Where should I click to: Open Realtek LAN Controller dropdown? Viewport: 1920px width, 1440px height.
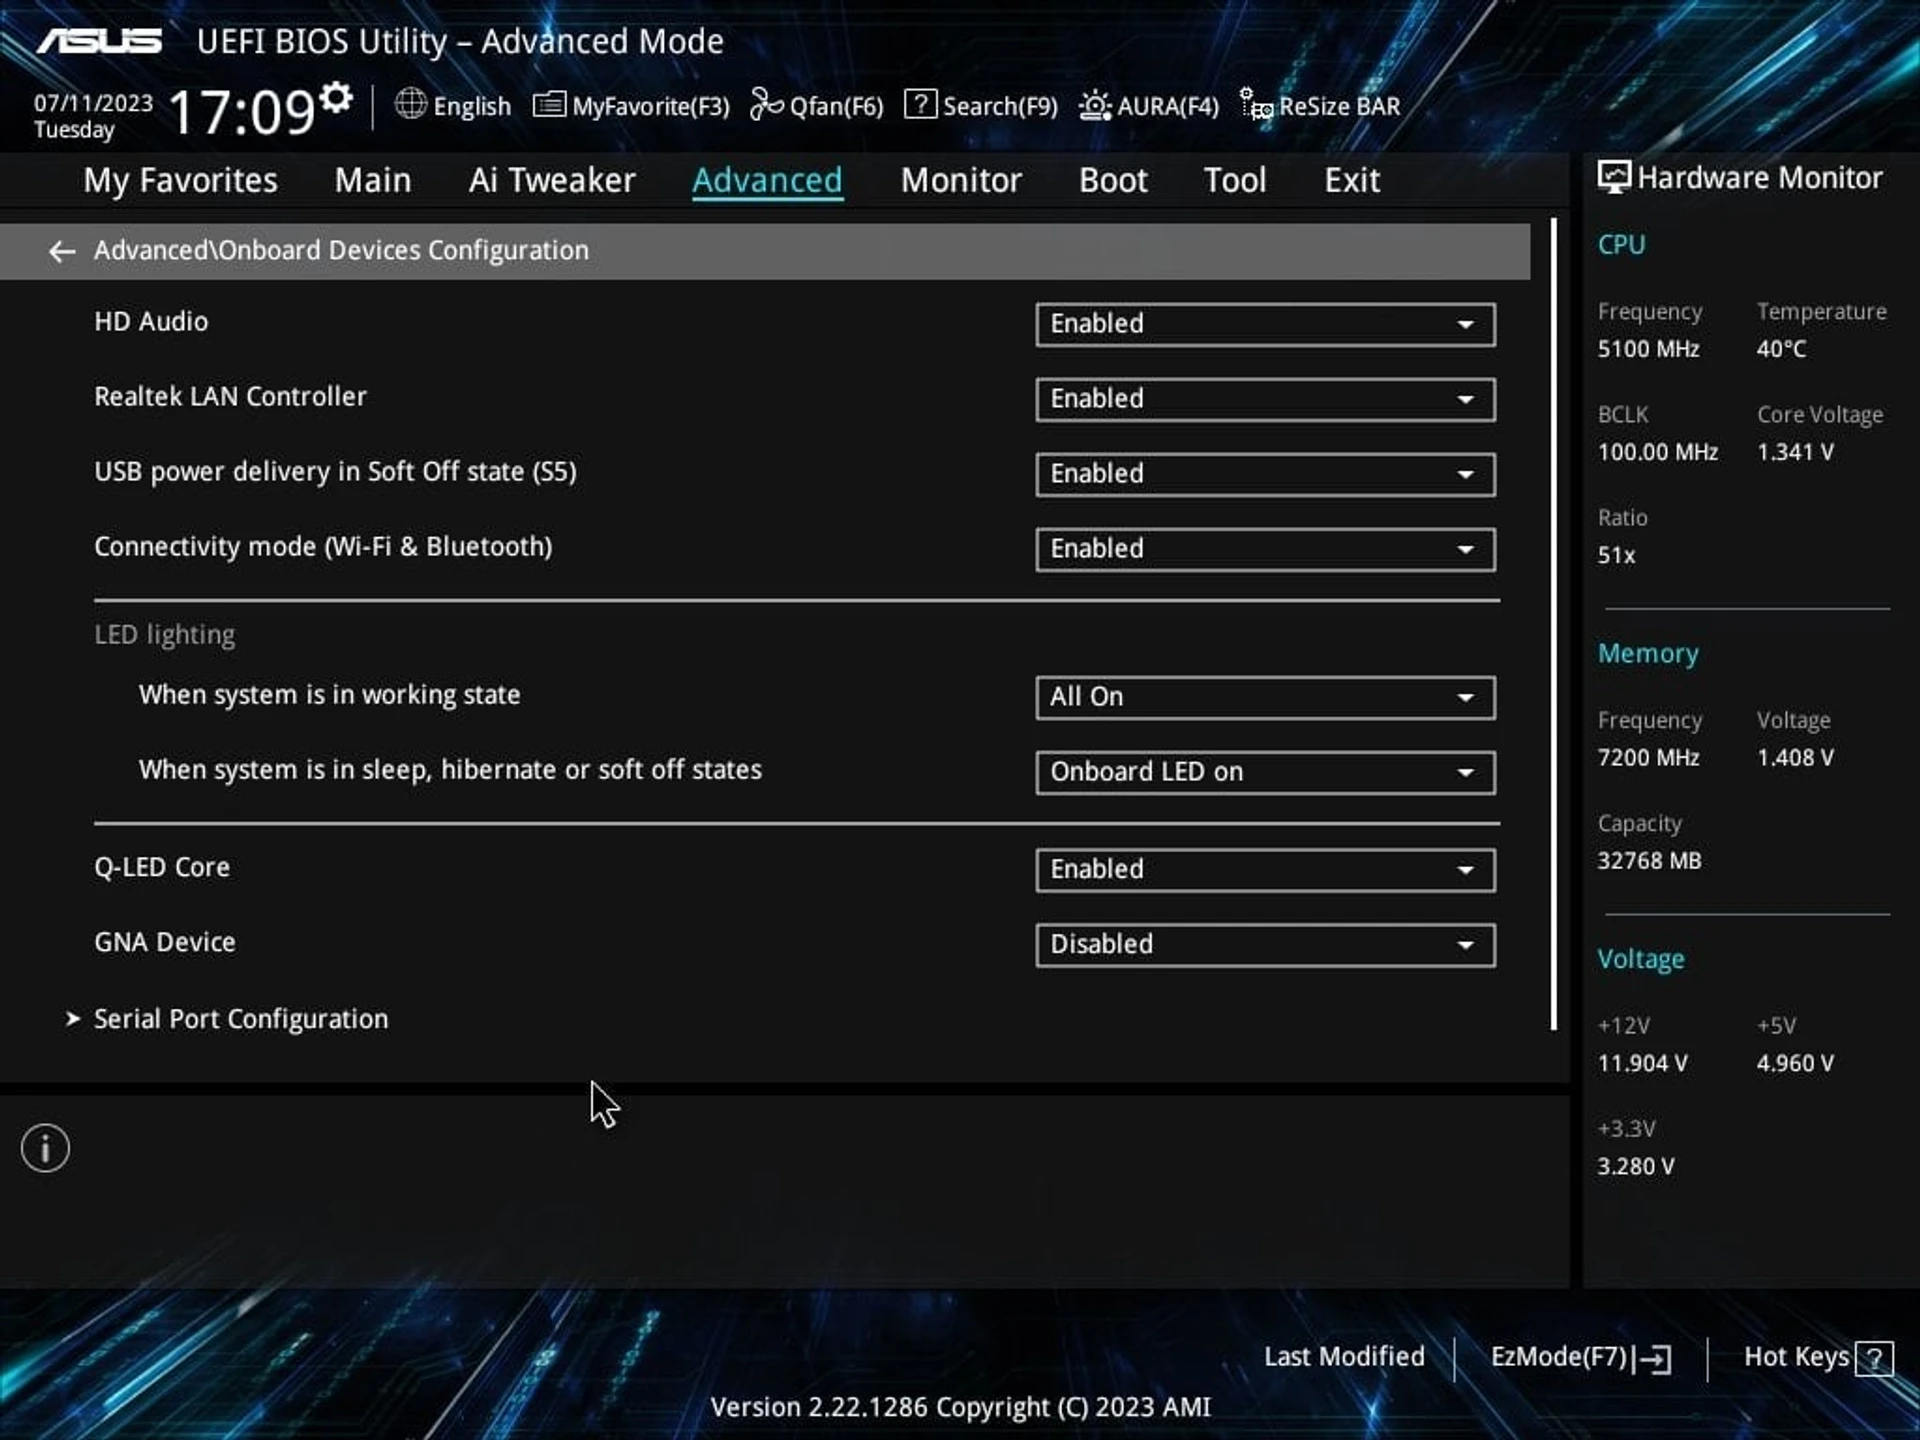(1265, 399)
